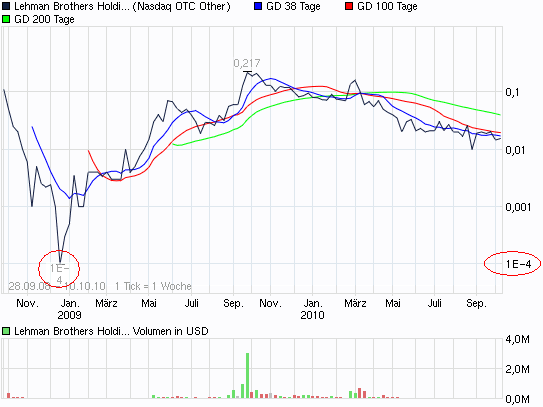
Task: Click the tallest green volume bar
Action: point(248,375)
